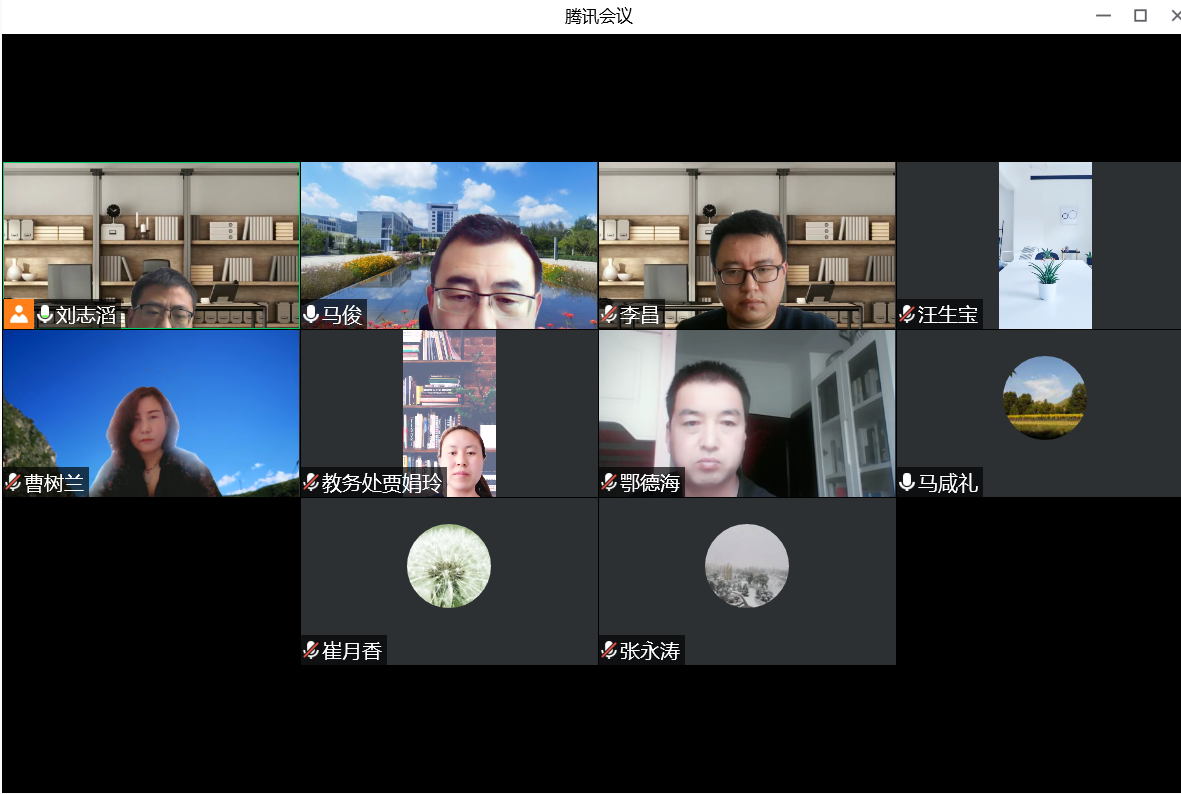Select 教务处贾娟玲's video tile with bookshelf
The image size is (1181, 794).
click(x=449, y=414)
